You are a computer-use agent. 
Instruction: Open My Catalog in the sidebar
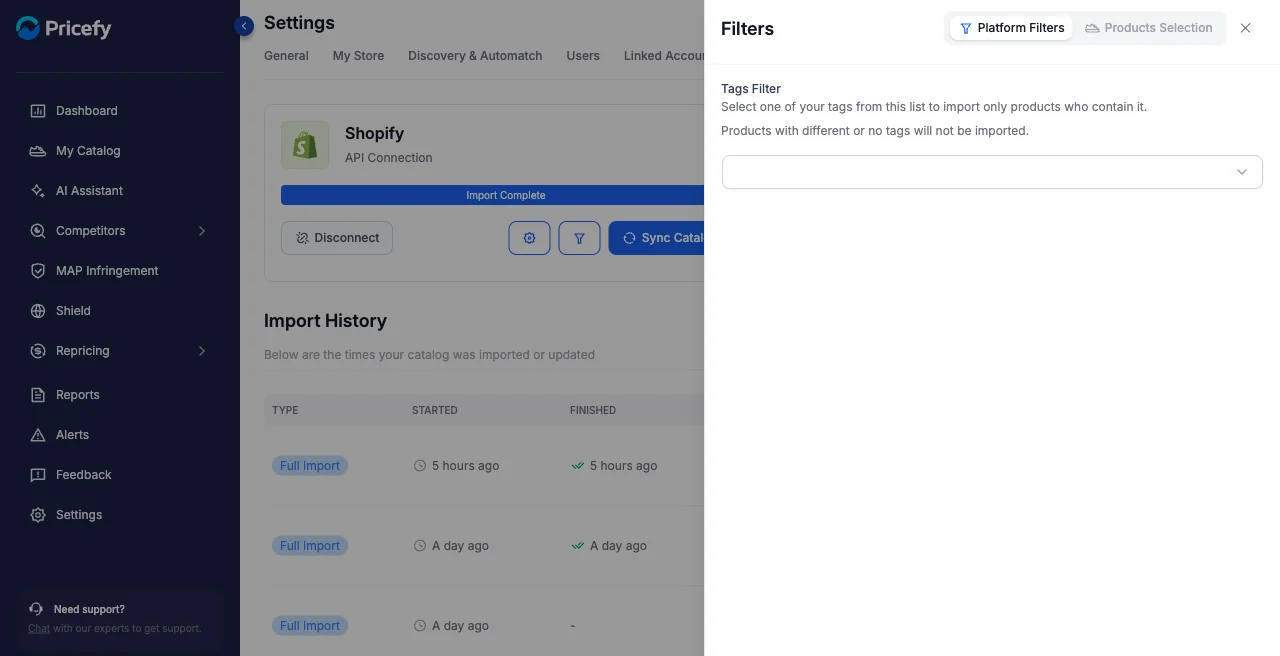[x=88, y=151]
